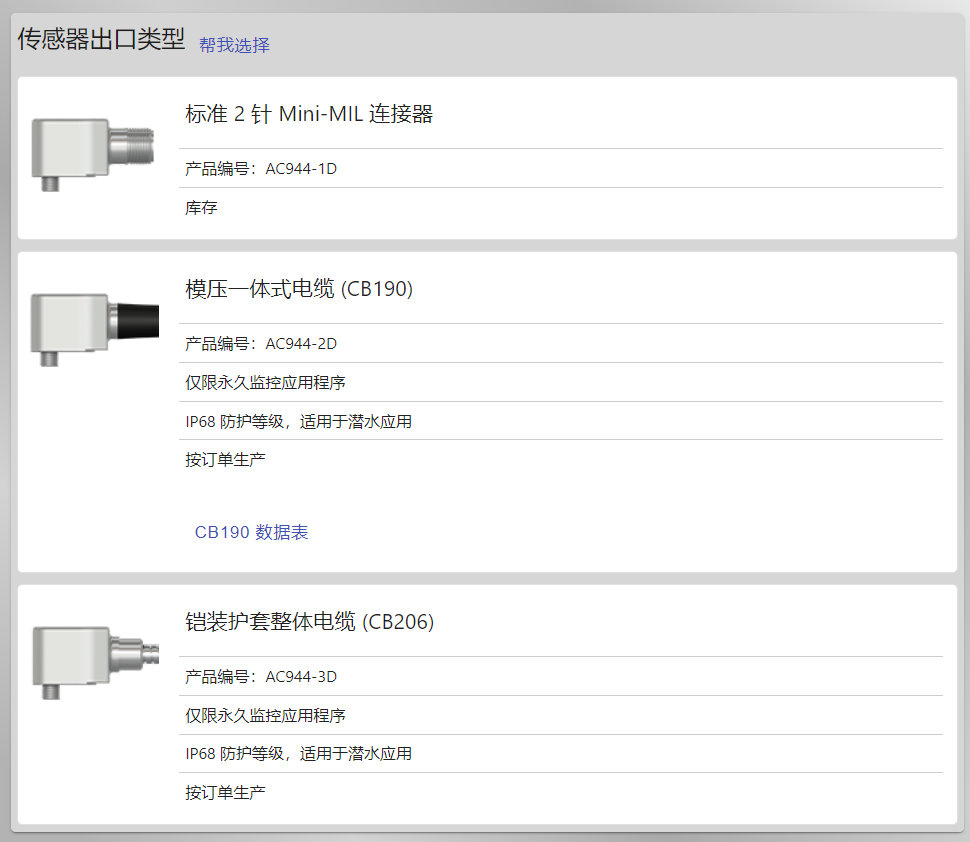The height and width of the screenshot is (842, 970).
Task: Click the 传感器出口类型 section heading
Action: coord(101,39)
